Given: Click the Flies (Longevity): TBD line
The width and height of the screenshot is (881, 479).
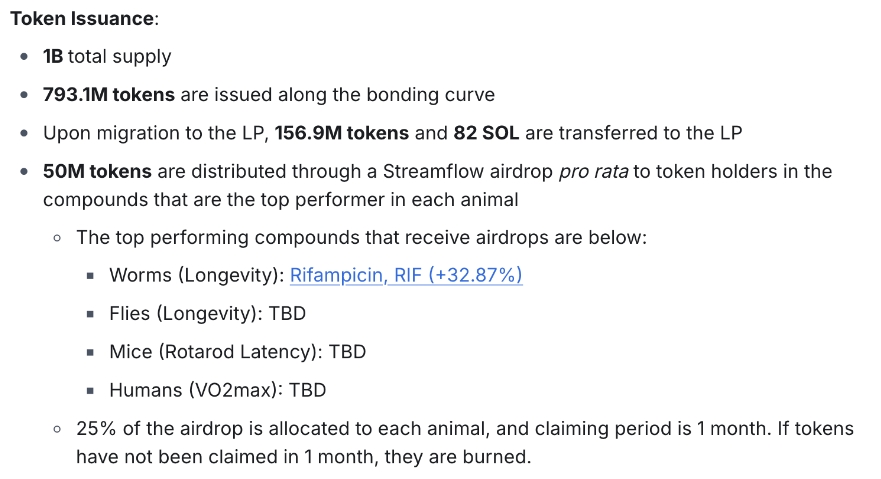Looking at the screenshot, I should coord(207,313).
